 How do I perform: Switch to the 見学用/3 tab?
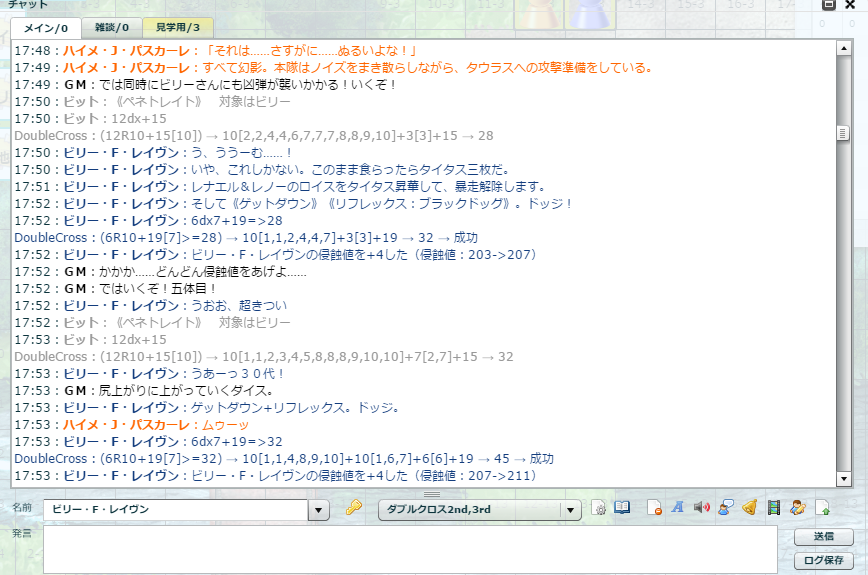click(x=177, y=27)
